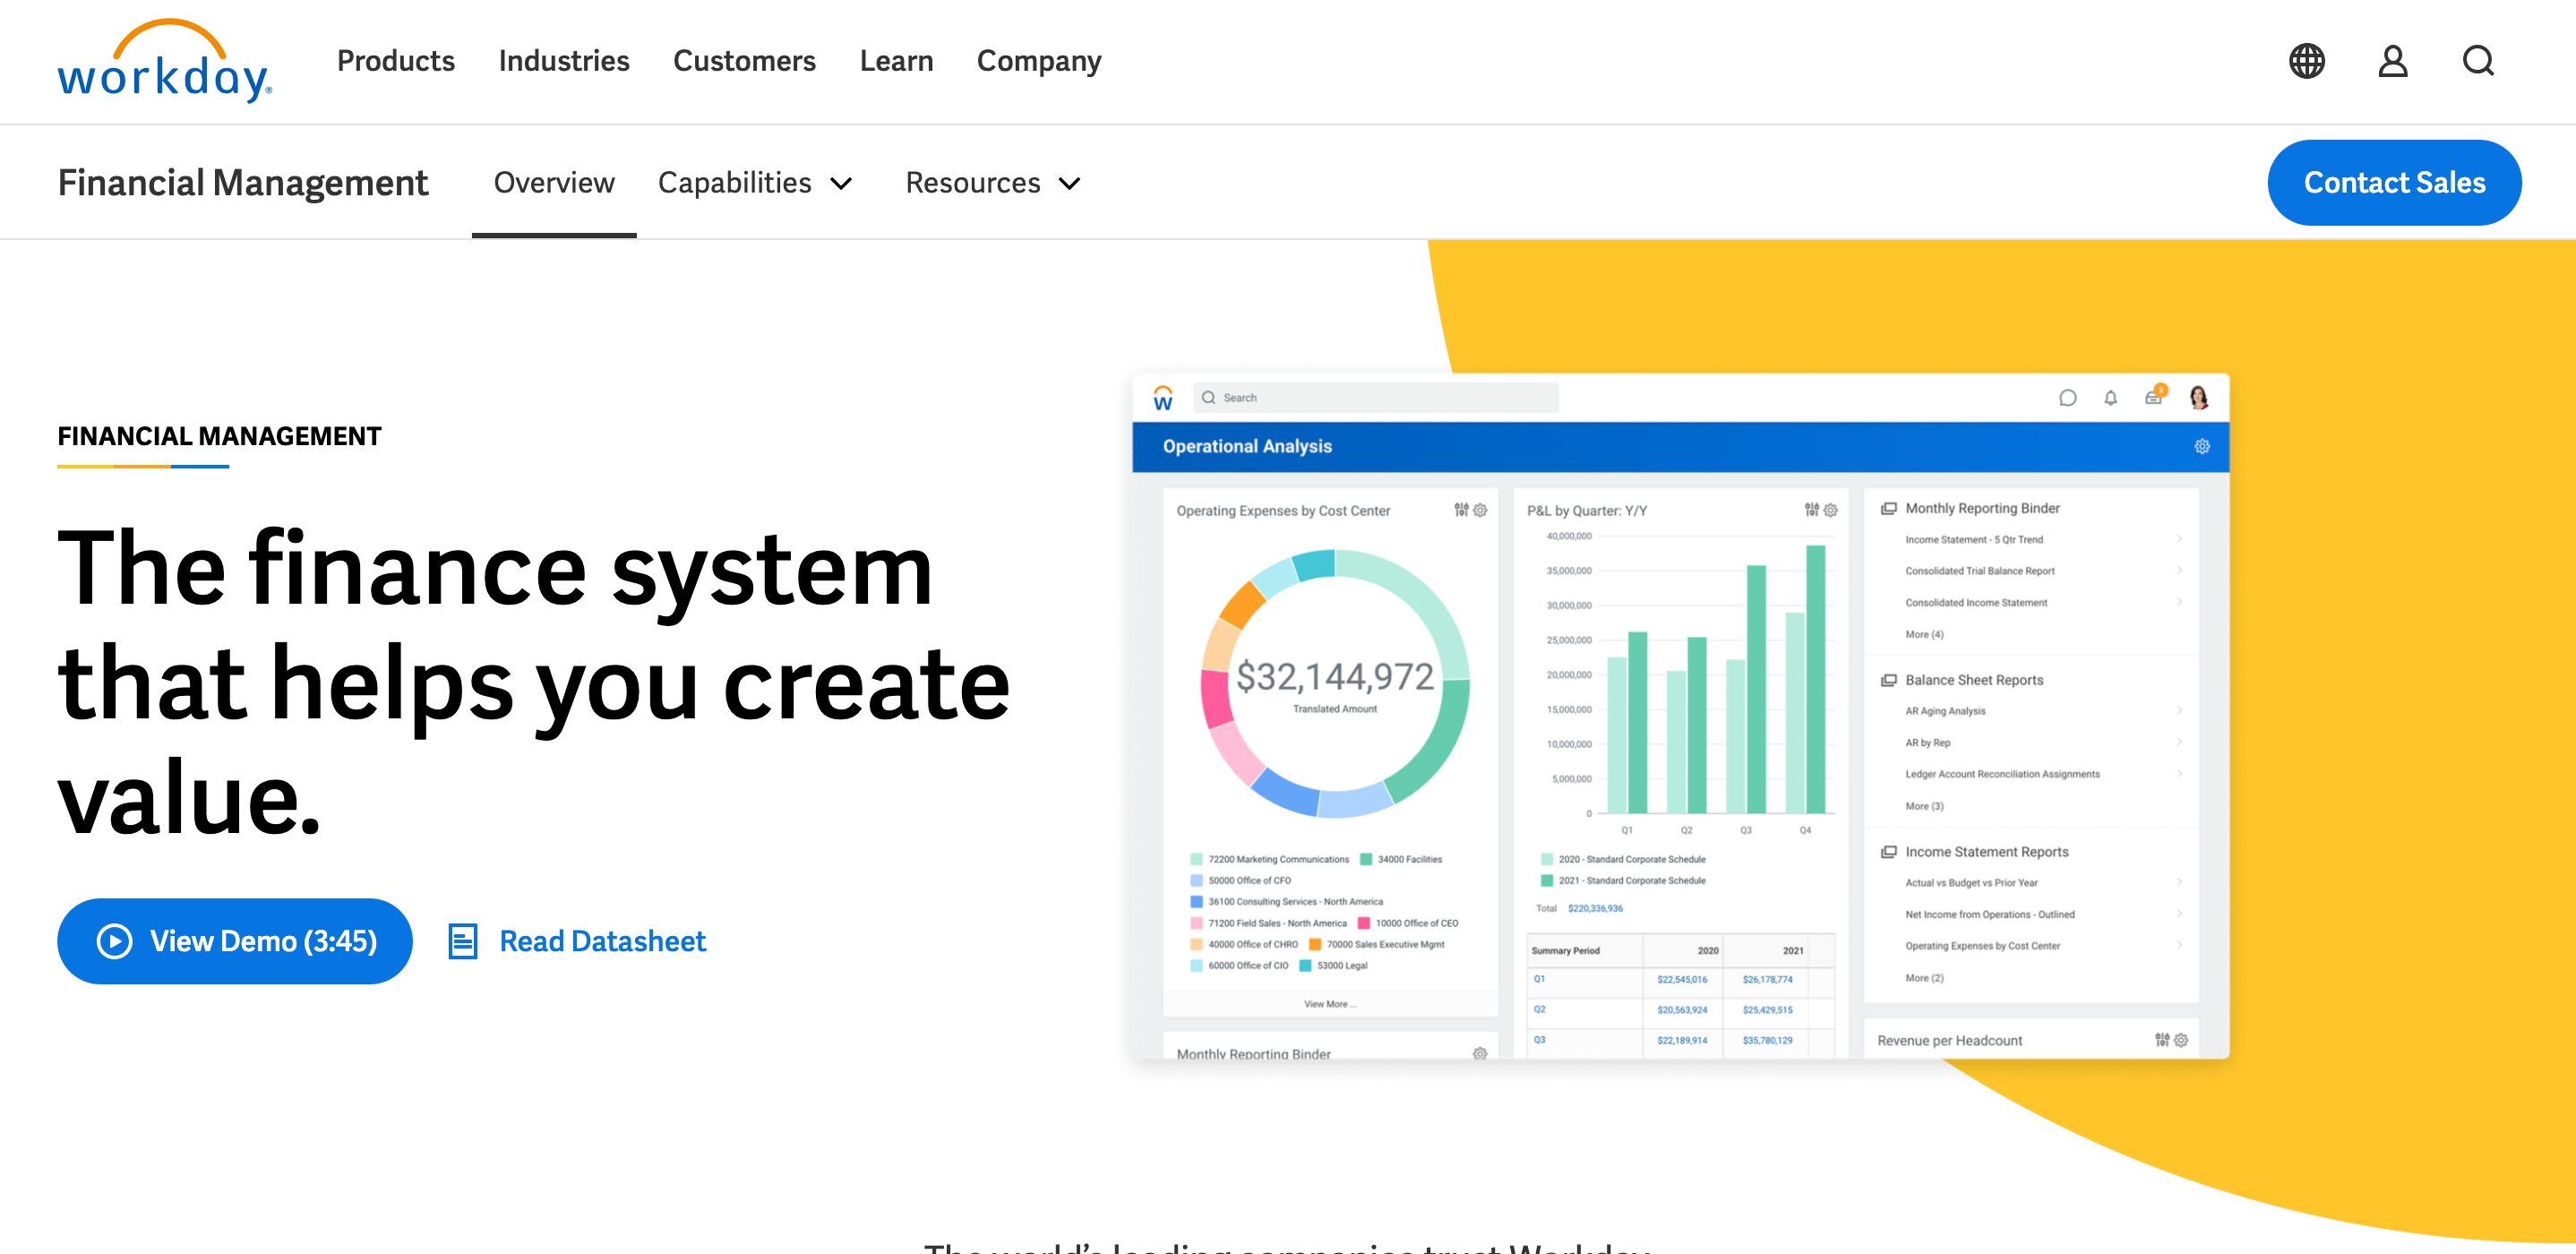The image size is (2576, 1254).
Task: Expand Consolidated Income Statement chevron
Action: pos(2180,602)
